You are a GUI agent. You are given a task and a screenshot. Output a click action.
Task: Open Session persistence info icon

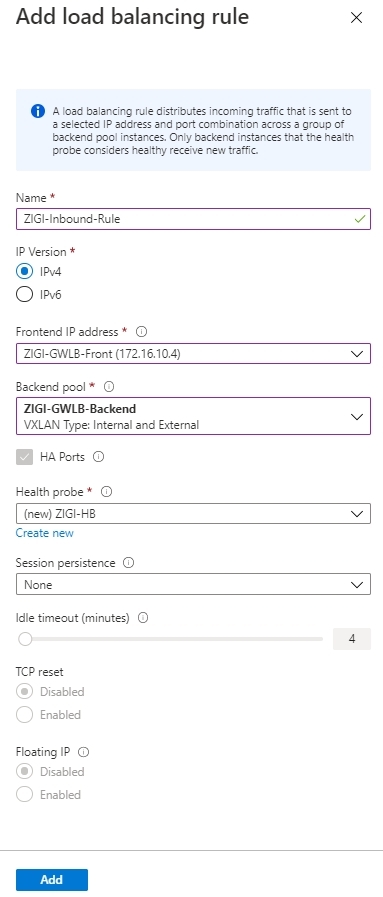[129, 563]
